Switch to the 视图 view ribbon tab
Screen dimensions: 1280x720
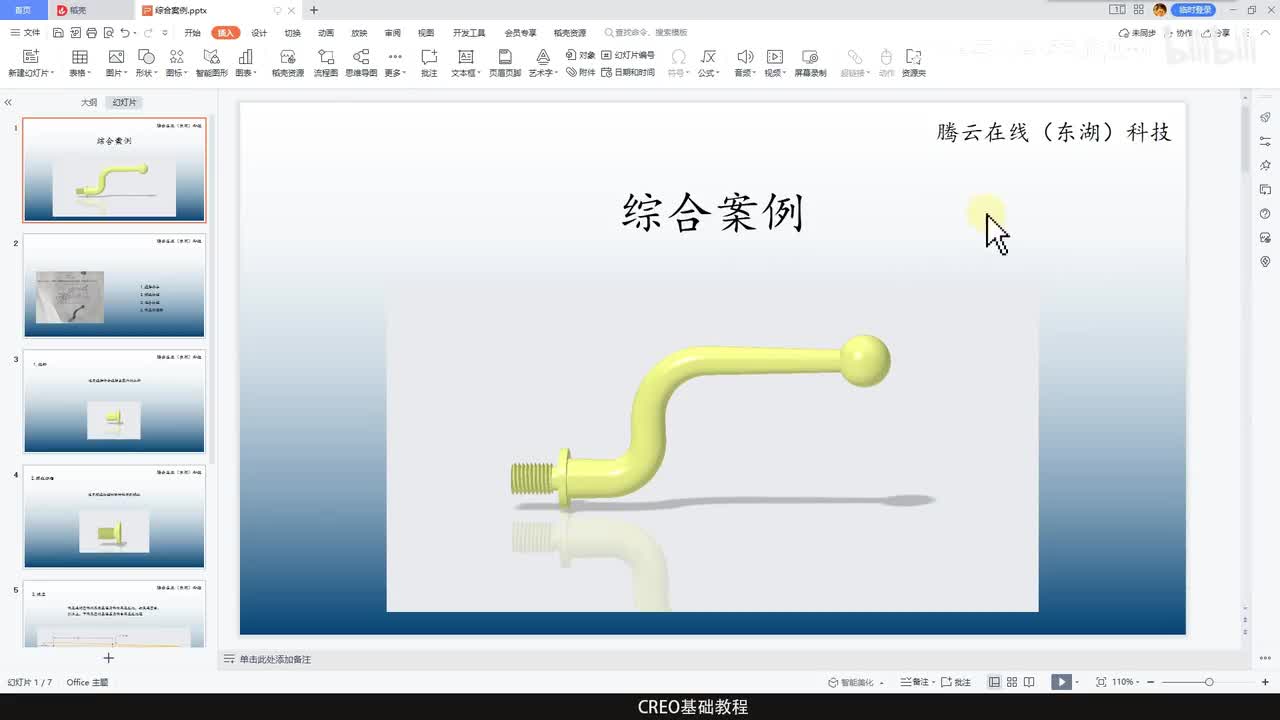click(x=426, y=33)
